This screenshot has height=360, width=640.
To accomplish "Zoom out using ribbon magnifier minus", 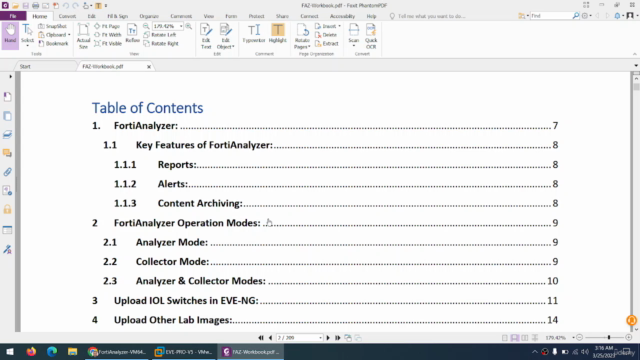I will [146, 26].
